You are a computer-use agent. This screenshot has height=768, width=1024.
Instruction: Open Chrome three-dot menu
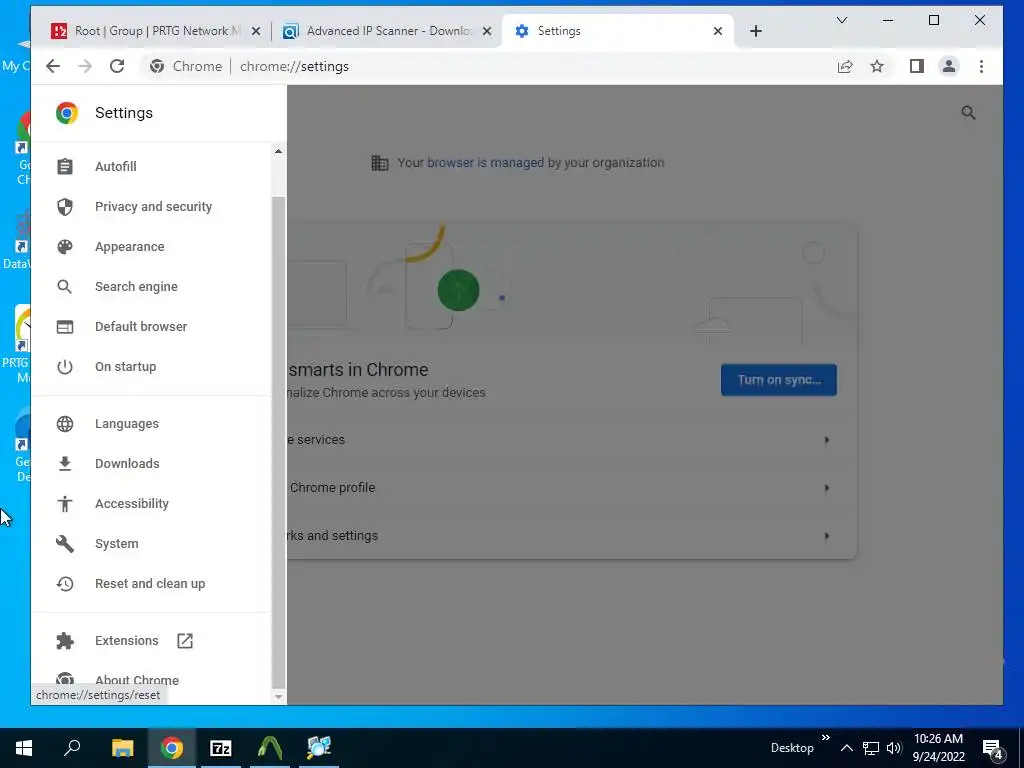tap(981, 67)
